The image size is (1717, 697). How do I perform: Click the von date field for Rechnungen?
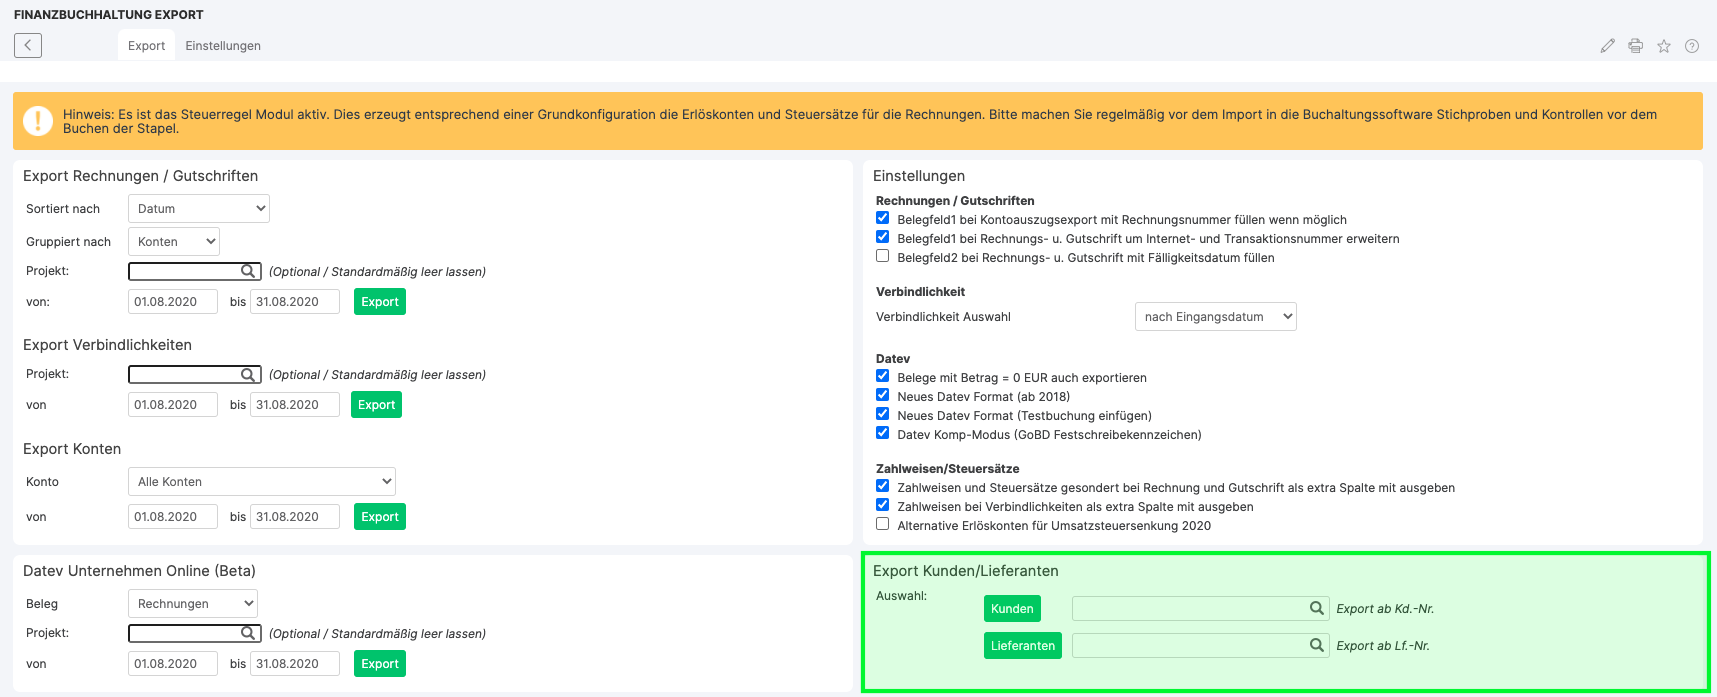pos(172,302)
